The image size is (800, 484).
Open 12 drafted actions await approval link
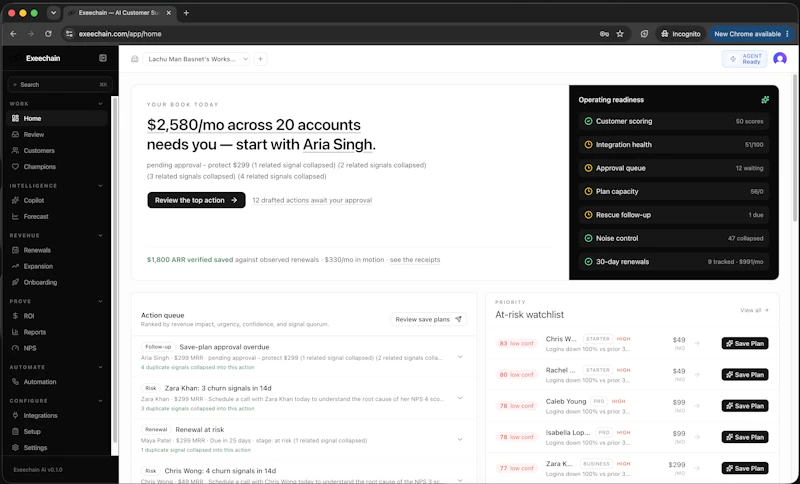[312, 200]
